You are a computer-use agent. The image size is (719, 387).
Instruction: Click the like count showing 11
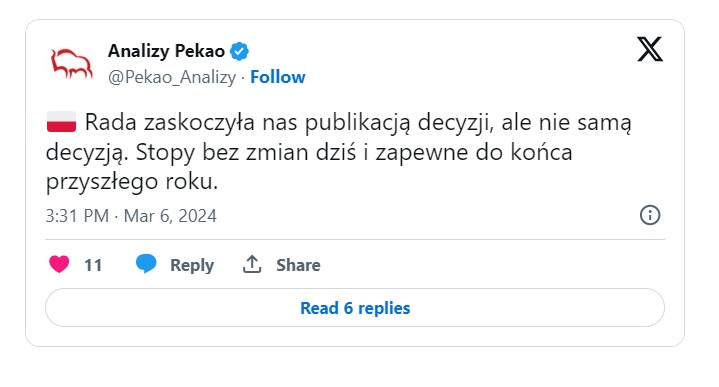(93, 265)
